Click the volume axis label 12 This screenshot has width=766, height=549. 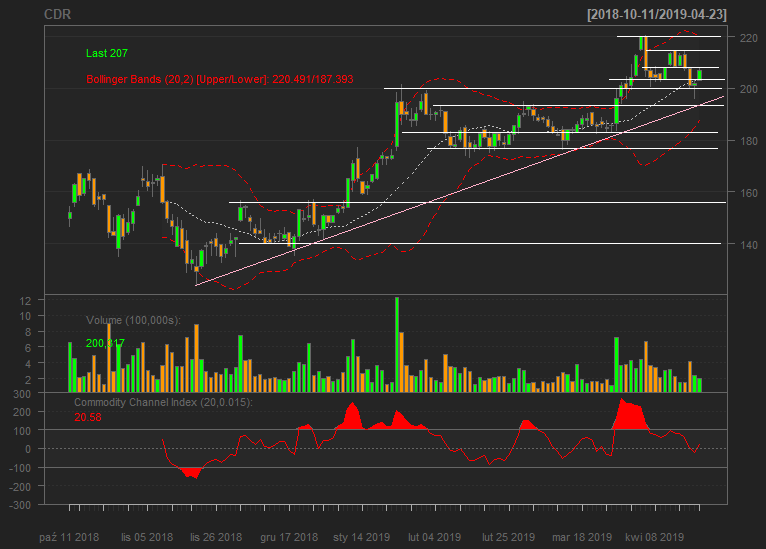click(25, 301)
